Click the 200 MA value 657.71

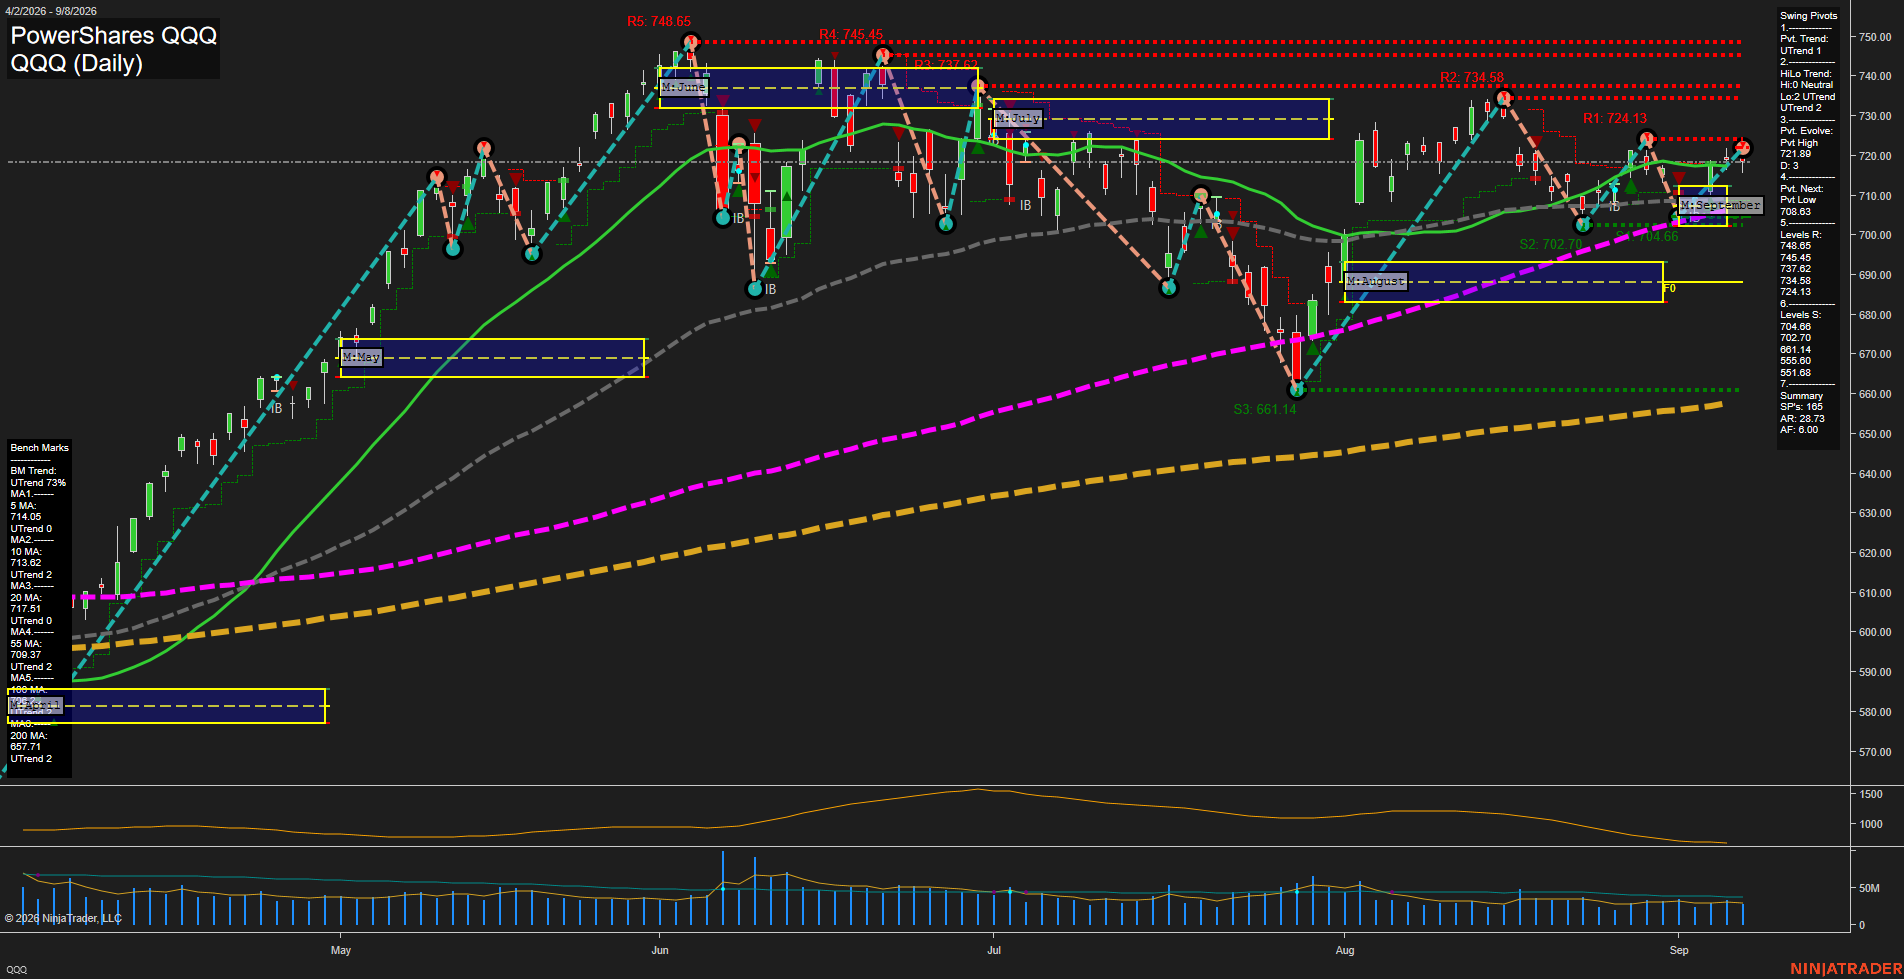click(x=26, y=747)
